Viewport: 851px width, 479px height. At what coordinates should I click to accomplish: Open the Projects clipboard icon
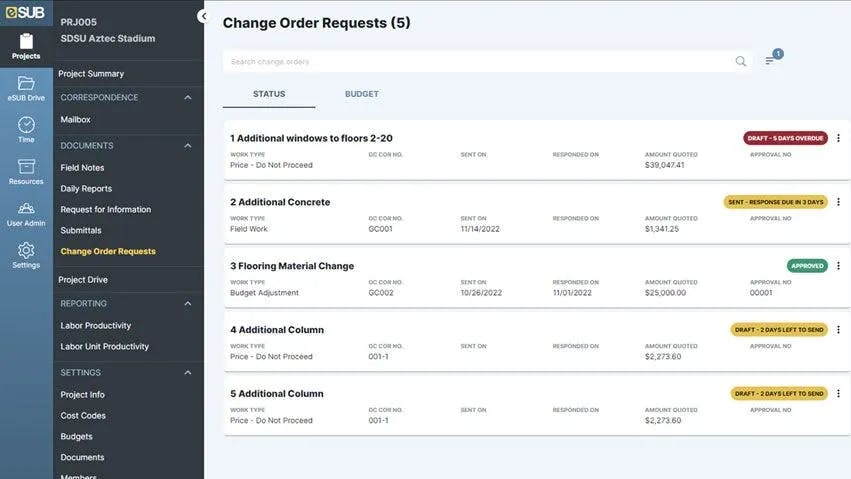pos(26,42)
